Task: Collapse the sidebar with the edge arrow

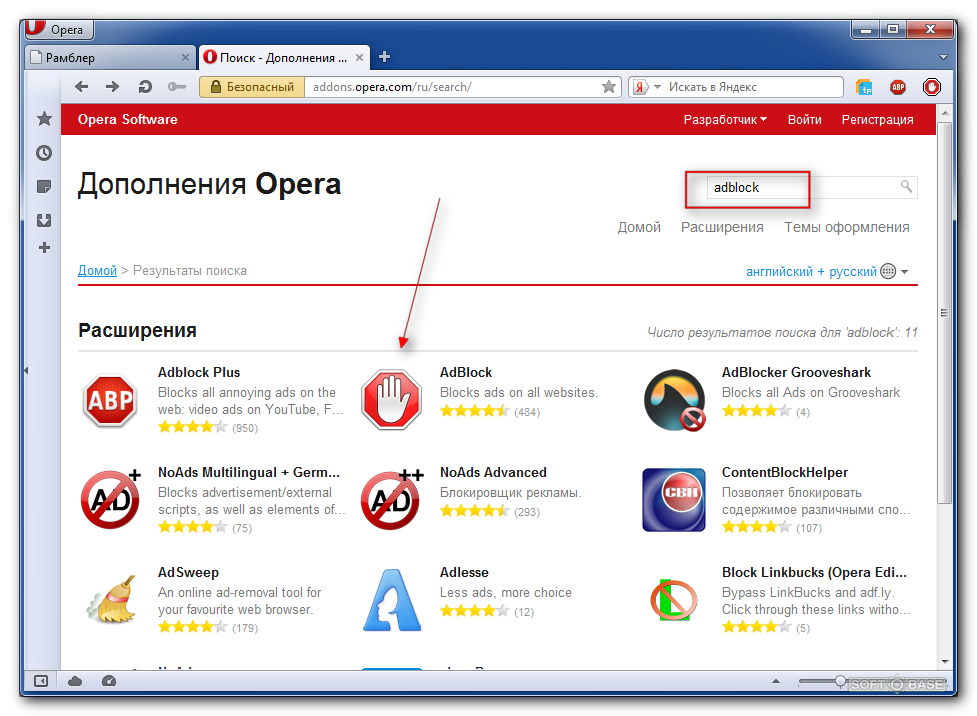Action: pyautogui.click(x=26, y=371)
